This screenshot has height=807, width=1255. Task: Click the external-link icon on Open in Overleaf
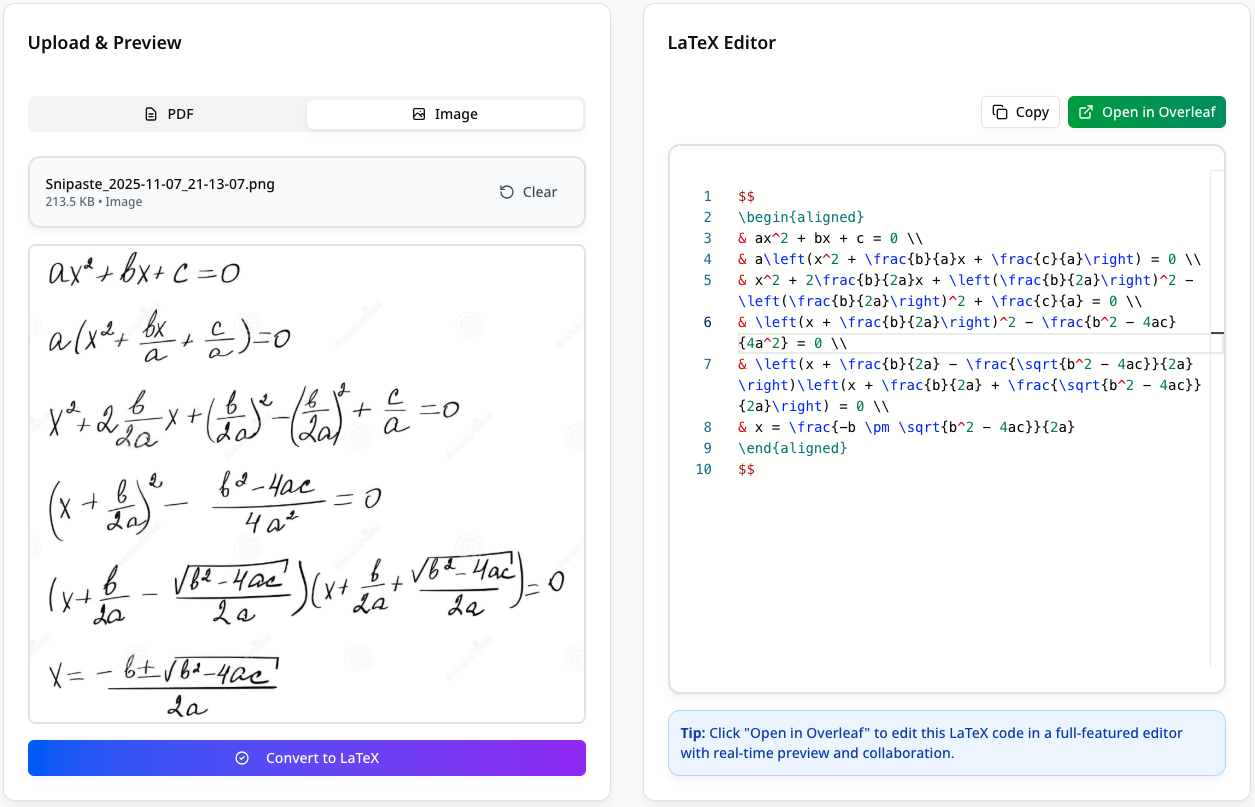coord(1085,112)
